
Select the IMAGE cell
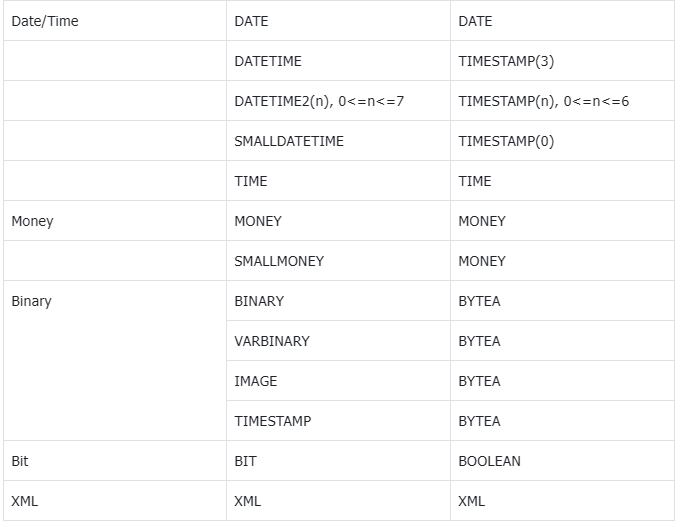coord(256,381)
